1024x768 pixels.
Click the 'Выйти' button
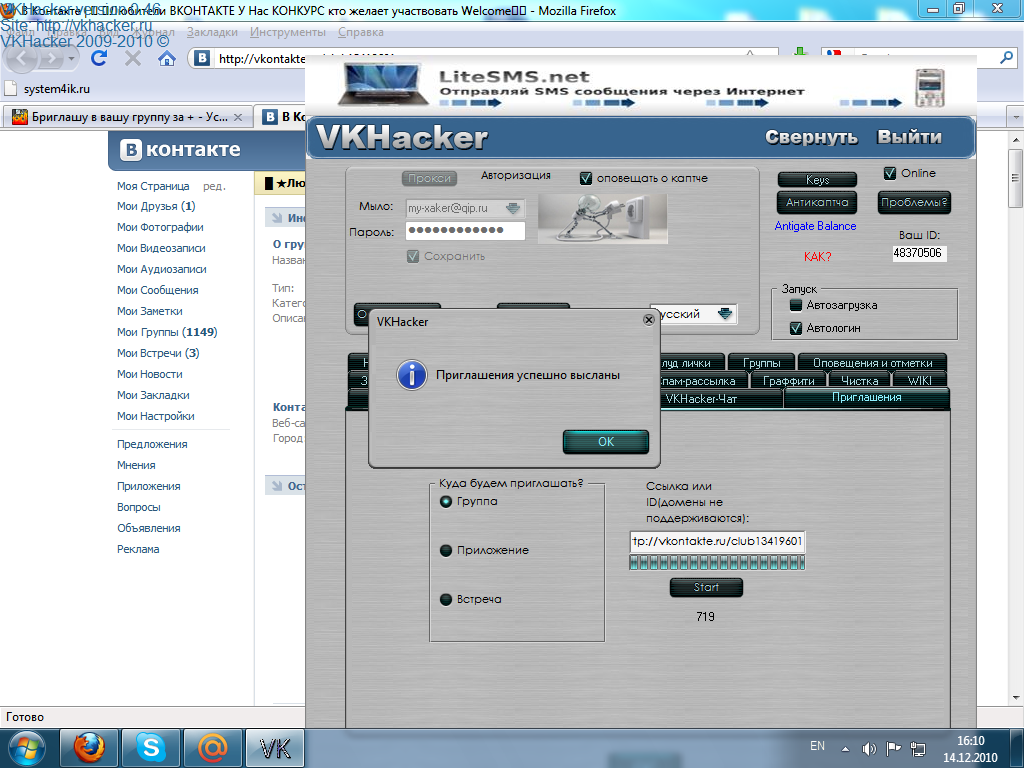(x=909, y=137)
